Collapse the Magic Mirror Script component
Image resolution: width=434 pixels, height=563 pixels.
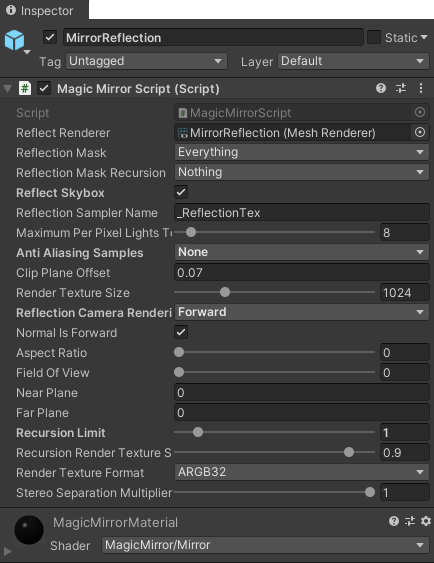(8, 89)
